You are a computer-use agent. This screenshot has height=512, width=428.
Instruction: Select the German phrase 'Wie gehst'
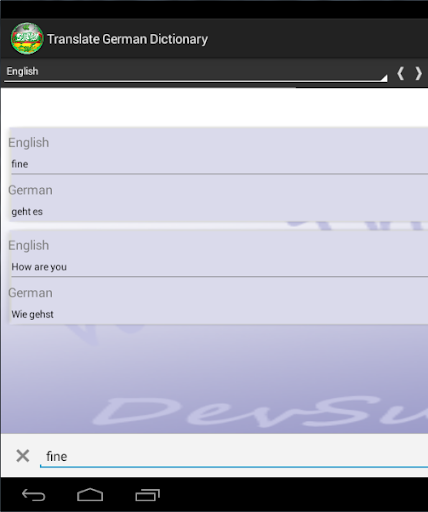32,314
